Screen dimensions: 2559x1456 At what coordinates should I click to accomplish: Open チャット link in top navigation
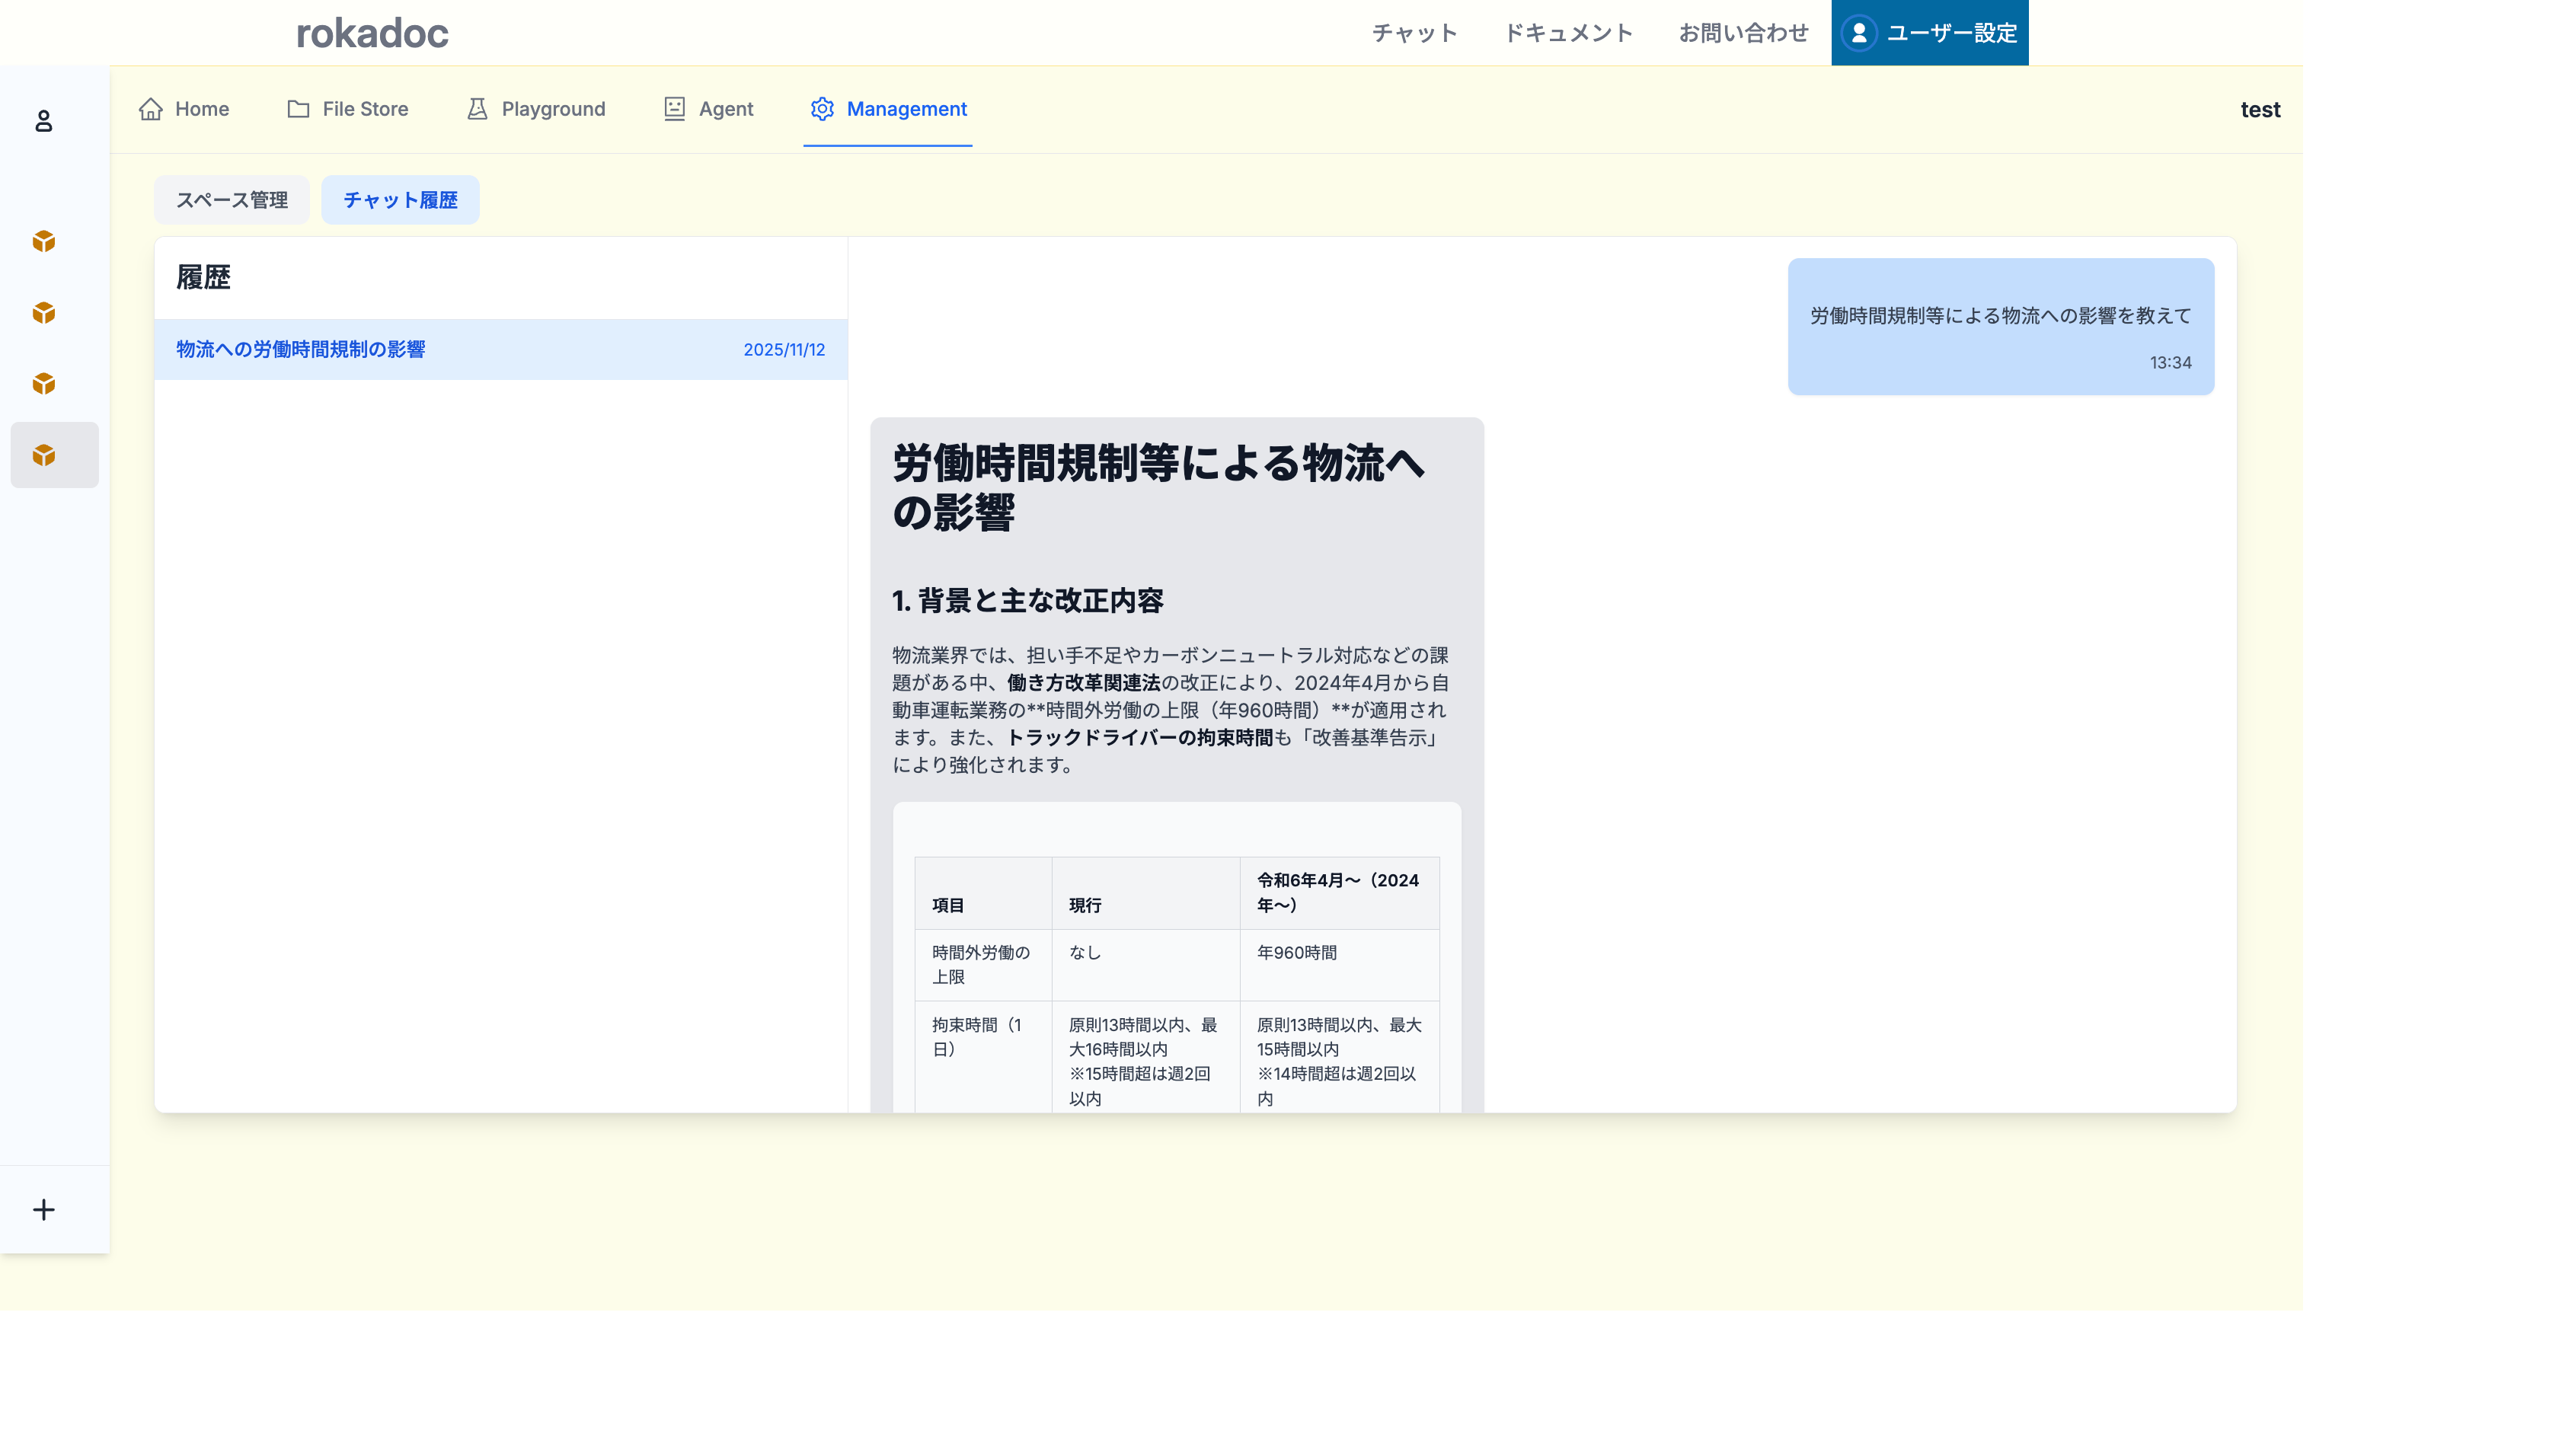tap(1414, 33)
